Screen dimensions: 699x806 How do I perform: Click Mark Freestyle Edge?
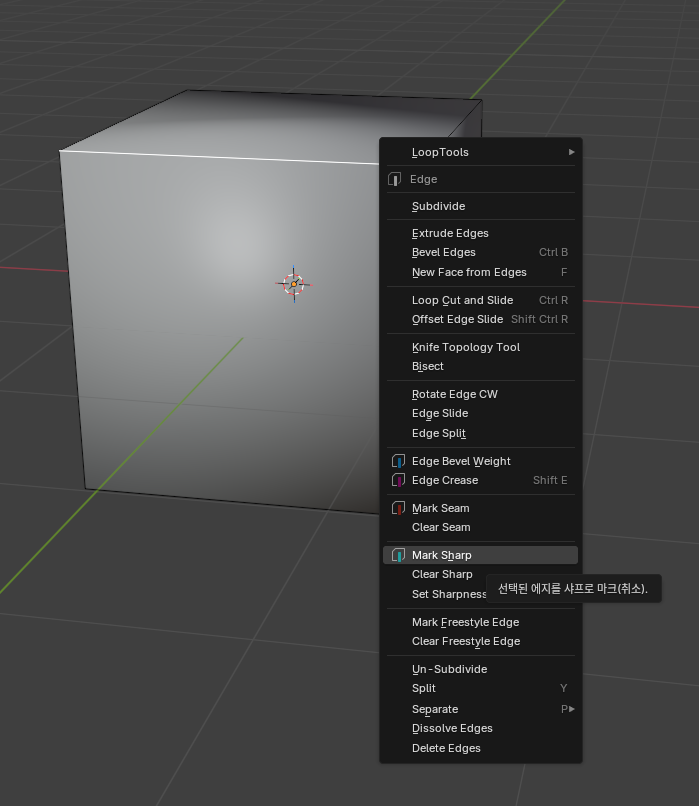pyautogui.click(x=465, y=622)
